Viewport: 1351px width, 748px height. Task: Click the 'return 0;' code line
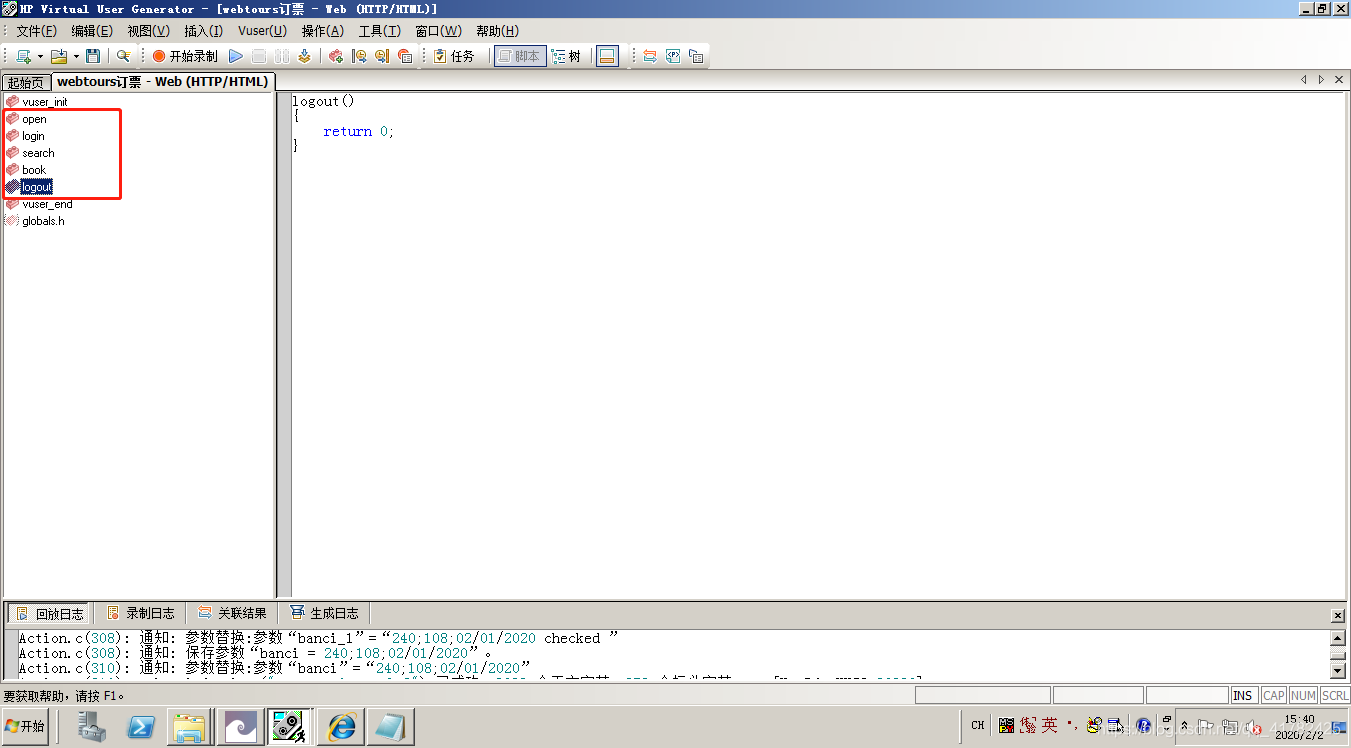coord(359,131)
